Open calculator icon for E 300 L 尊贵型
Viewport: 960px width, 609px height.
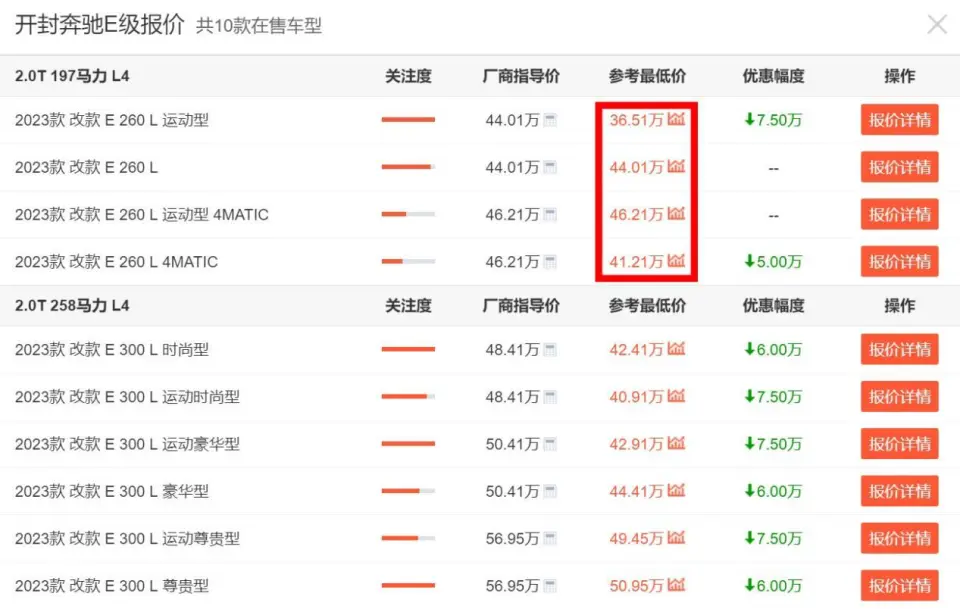point(550,586)
